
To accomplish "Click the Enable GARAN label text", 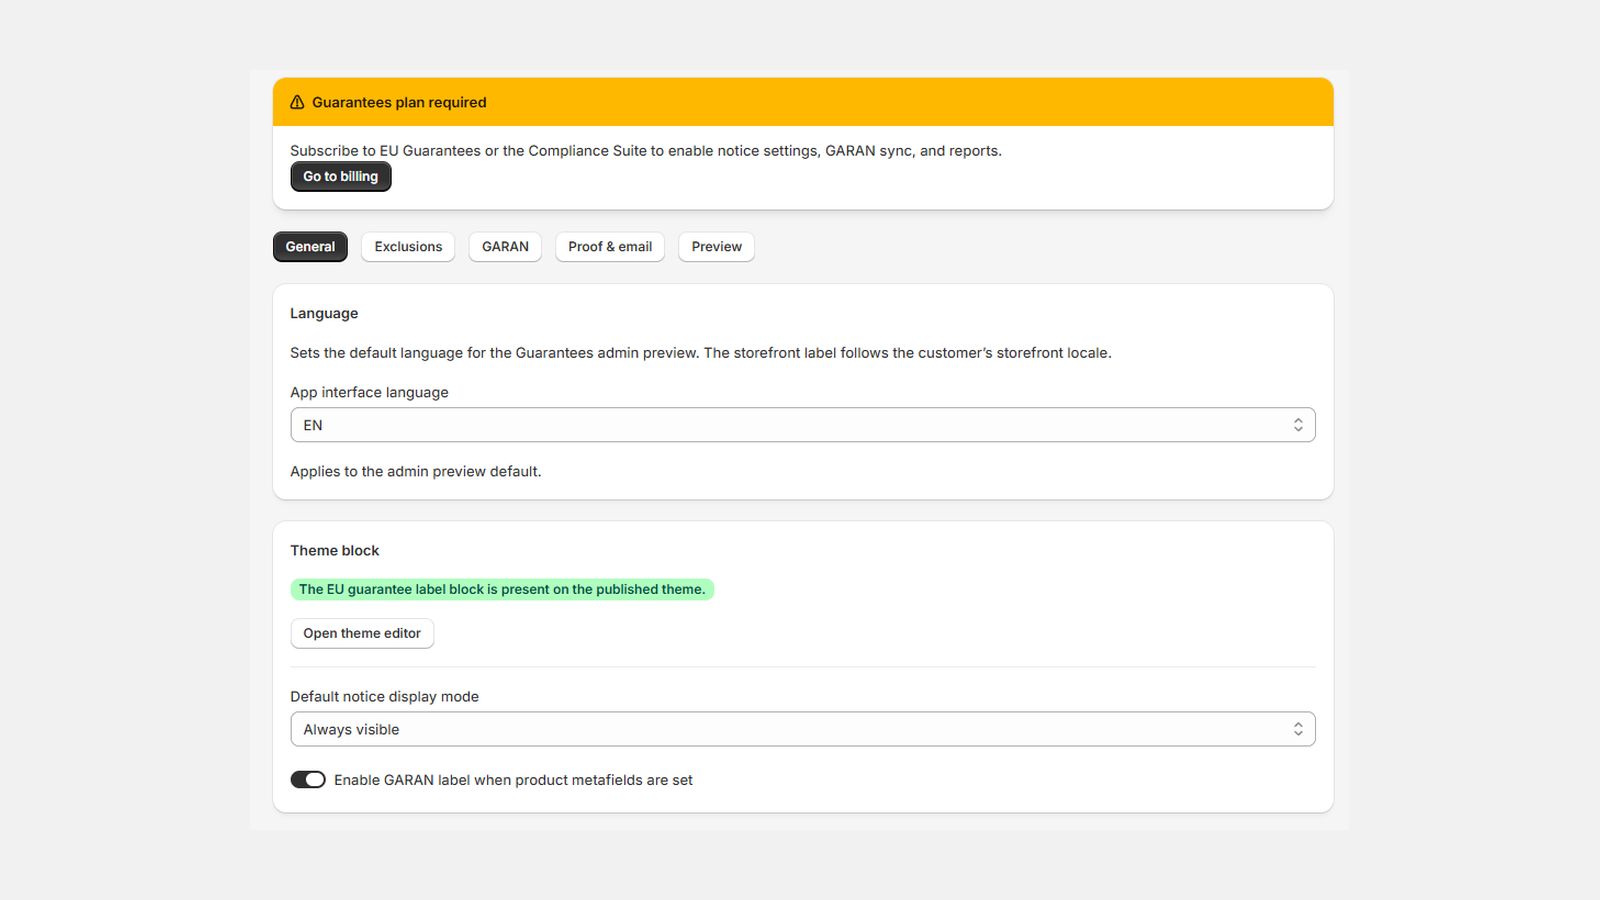I will tap(513, 780).
